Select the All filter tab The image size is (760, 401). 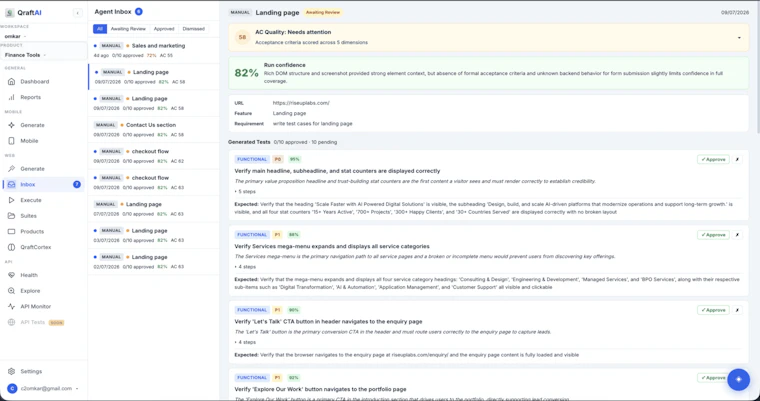(x=100, y=29)
